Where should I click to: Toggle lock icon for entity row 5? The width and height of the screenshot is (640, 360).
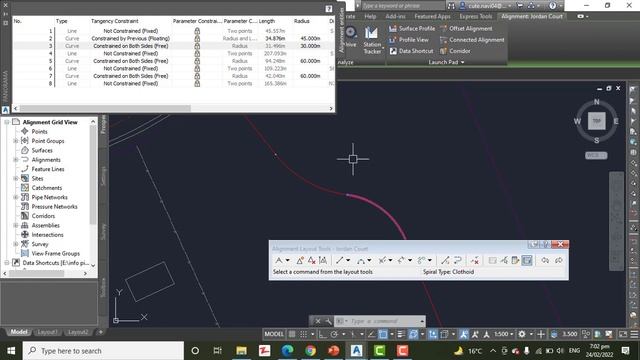point(197,61)
